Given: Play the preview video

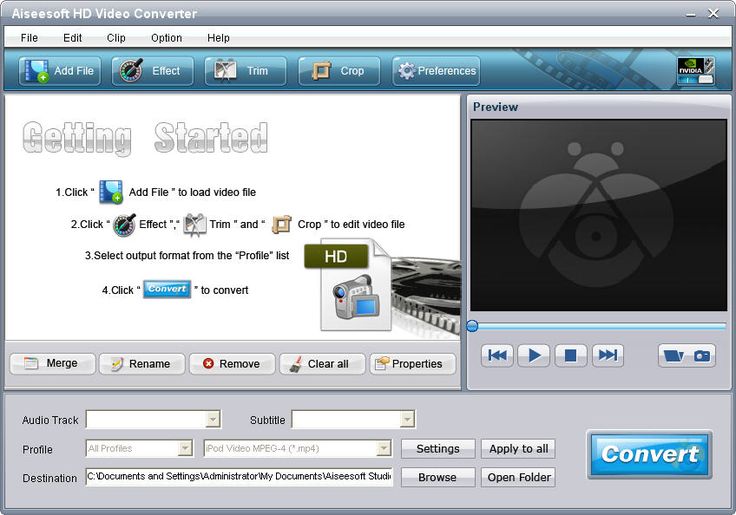Looking at the screenshot, I should pyautogui.click(x=534, y=355).
